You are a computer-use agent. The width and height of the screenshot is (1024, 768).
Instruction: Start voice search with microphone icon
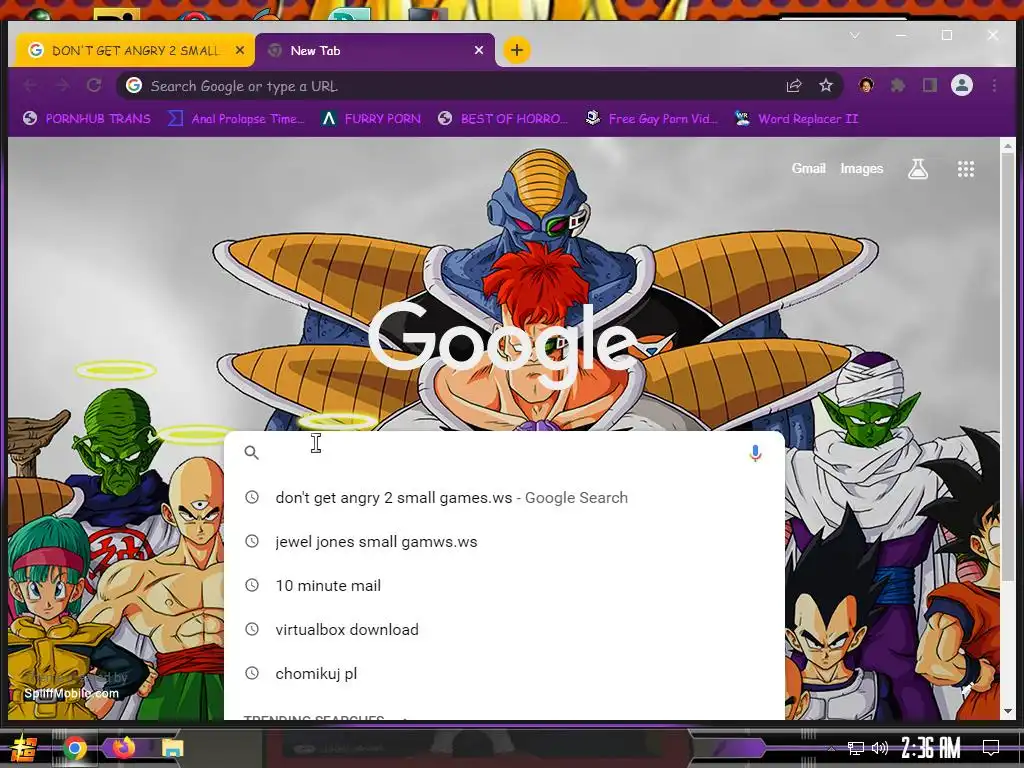click(755, 453)
